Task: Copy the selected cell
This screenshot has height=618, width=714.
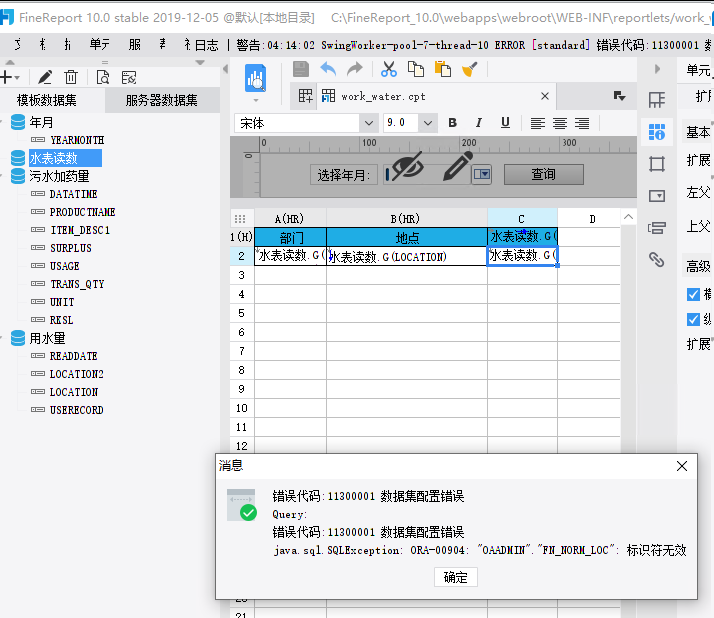Action: (x=416, y=69)
